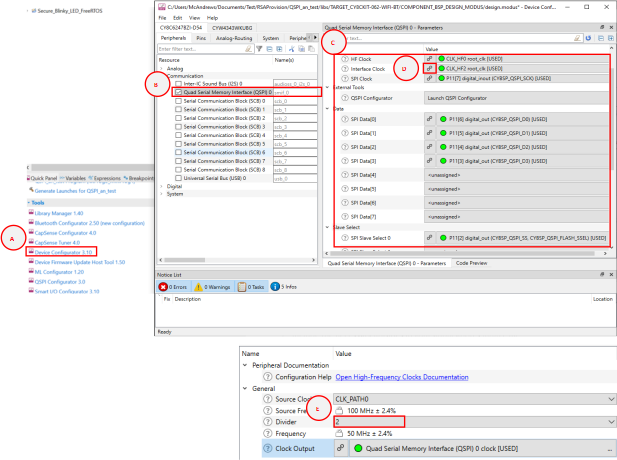Click SPI Data[3] link icon
617x460 pixels.
coord(429,161)
